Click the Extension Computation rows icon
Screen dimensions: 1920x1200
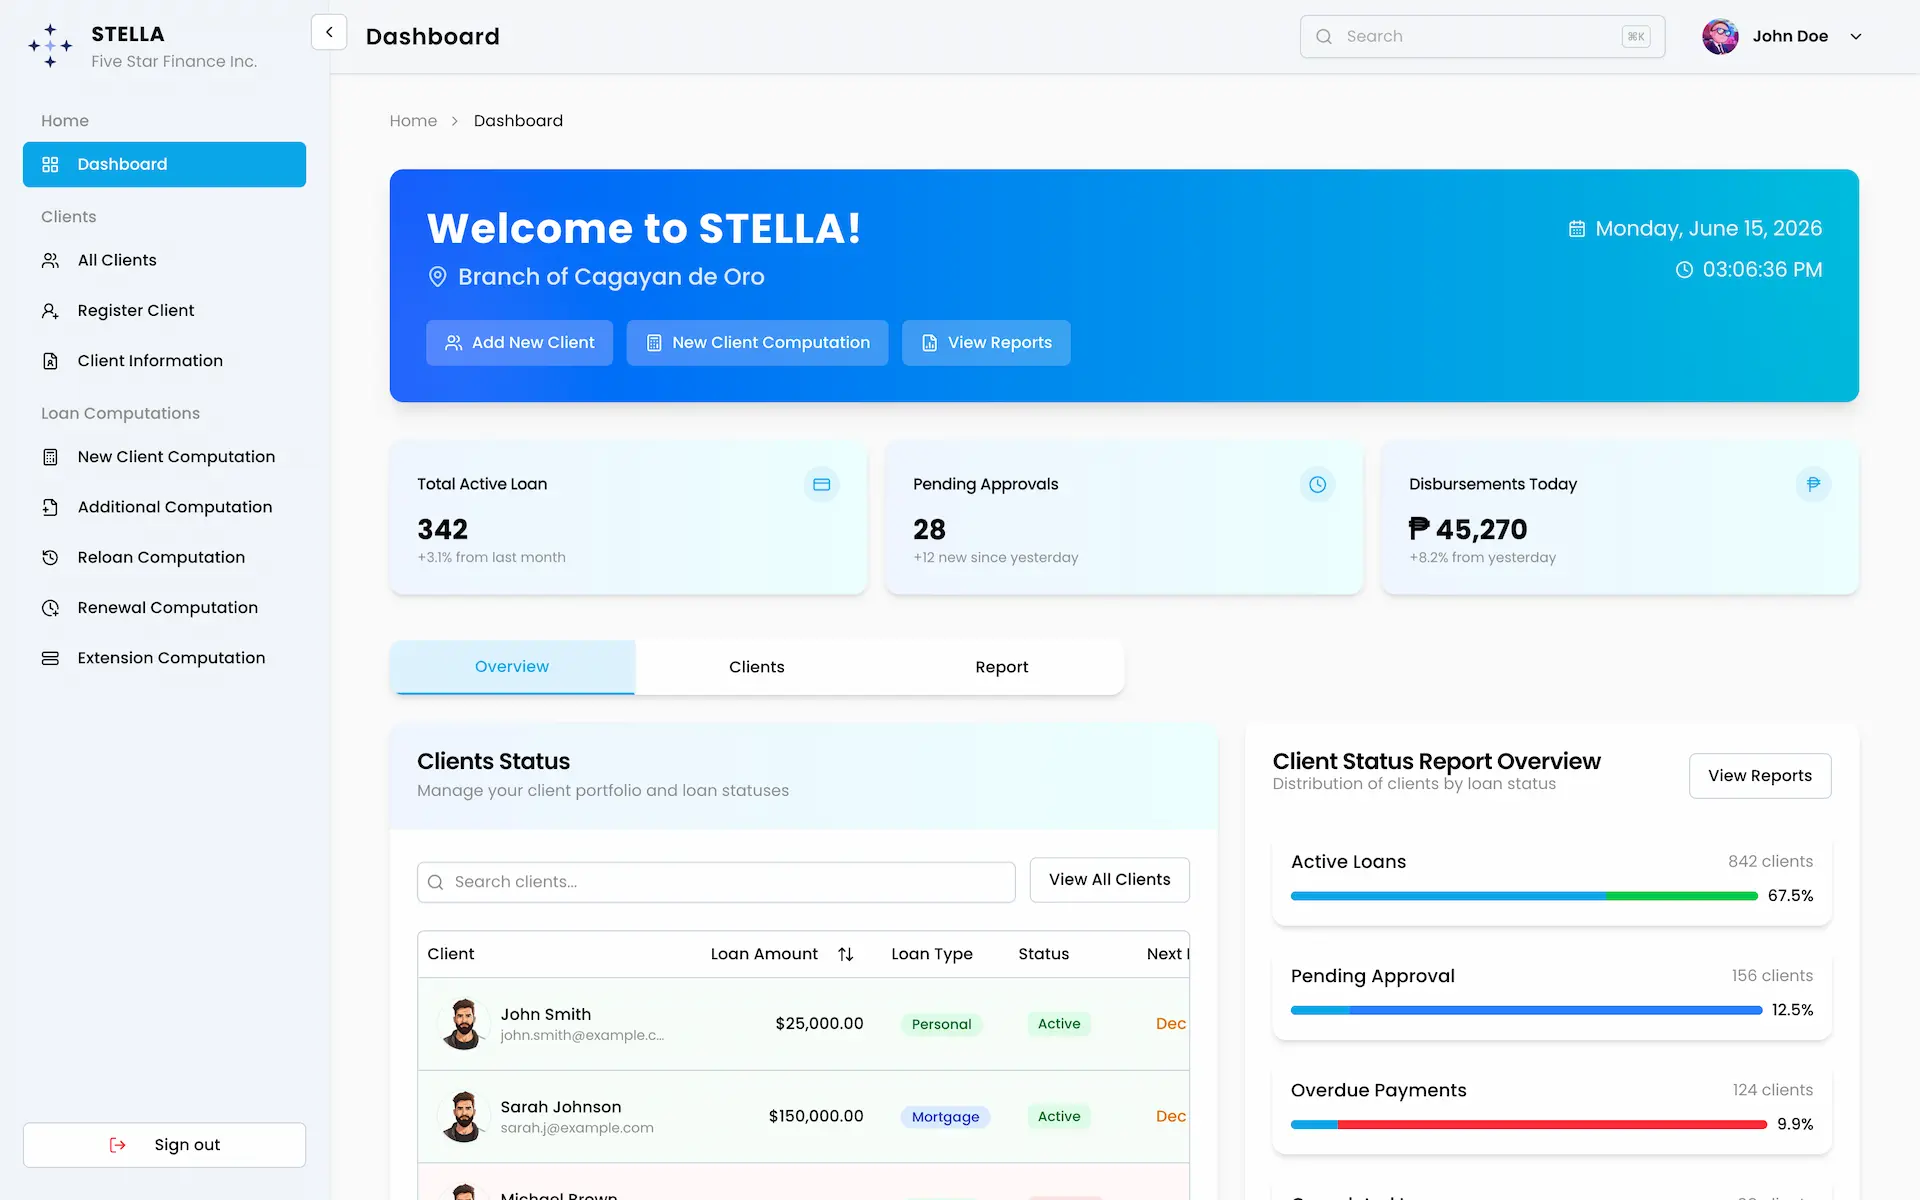coord(50,658)
